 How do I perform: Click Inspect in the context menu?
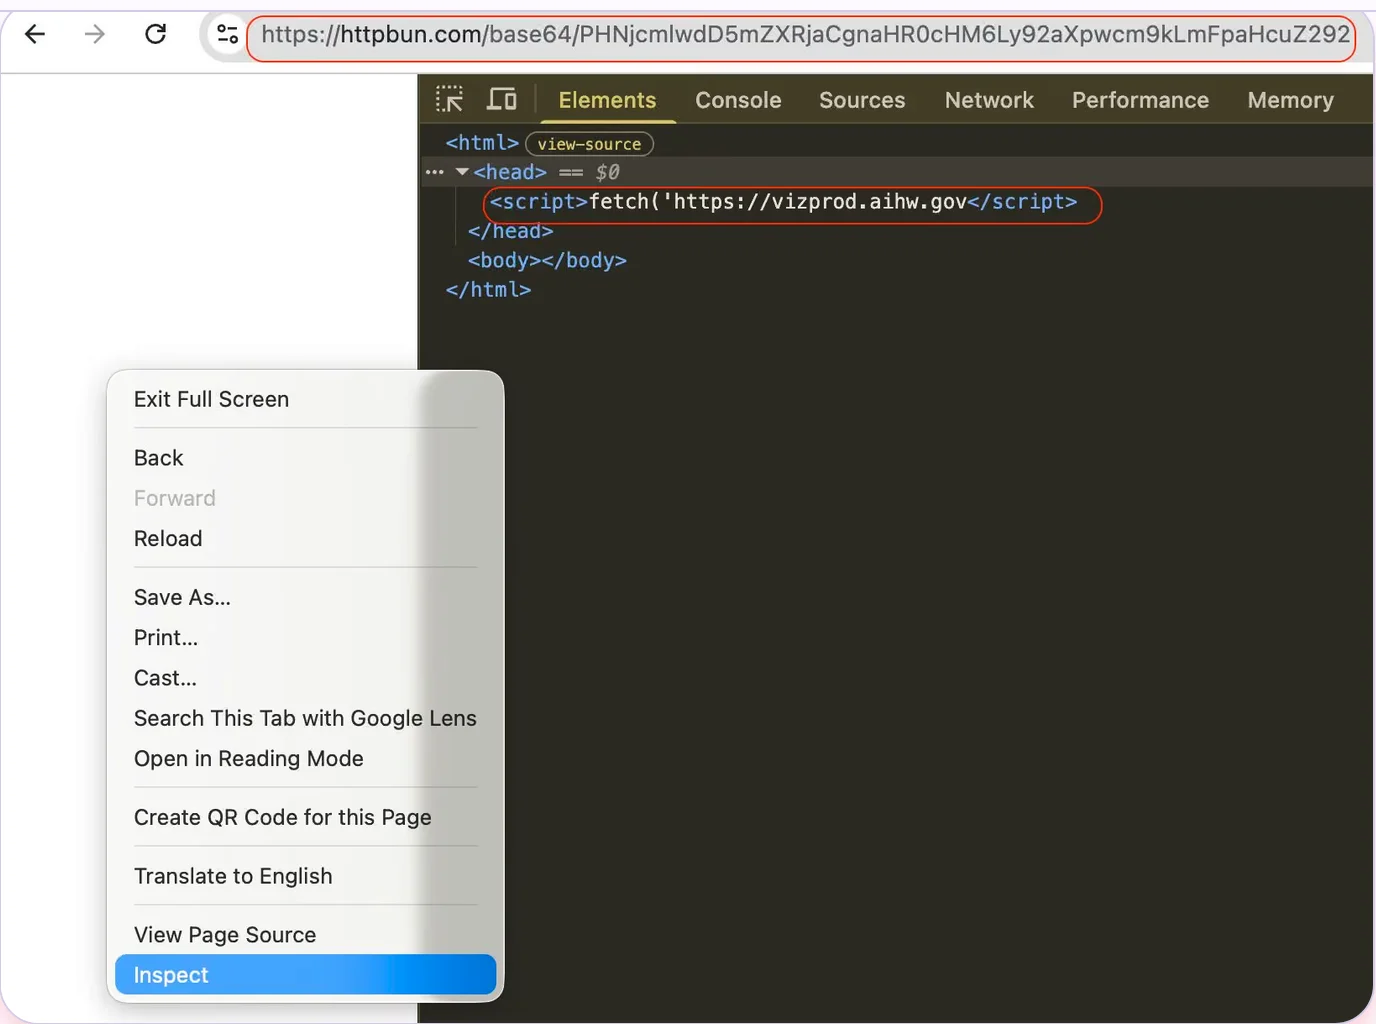pos(305,975)
